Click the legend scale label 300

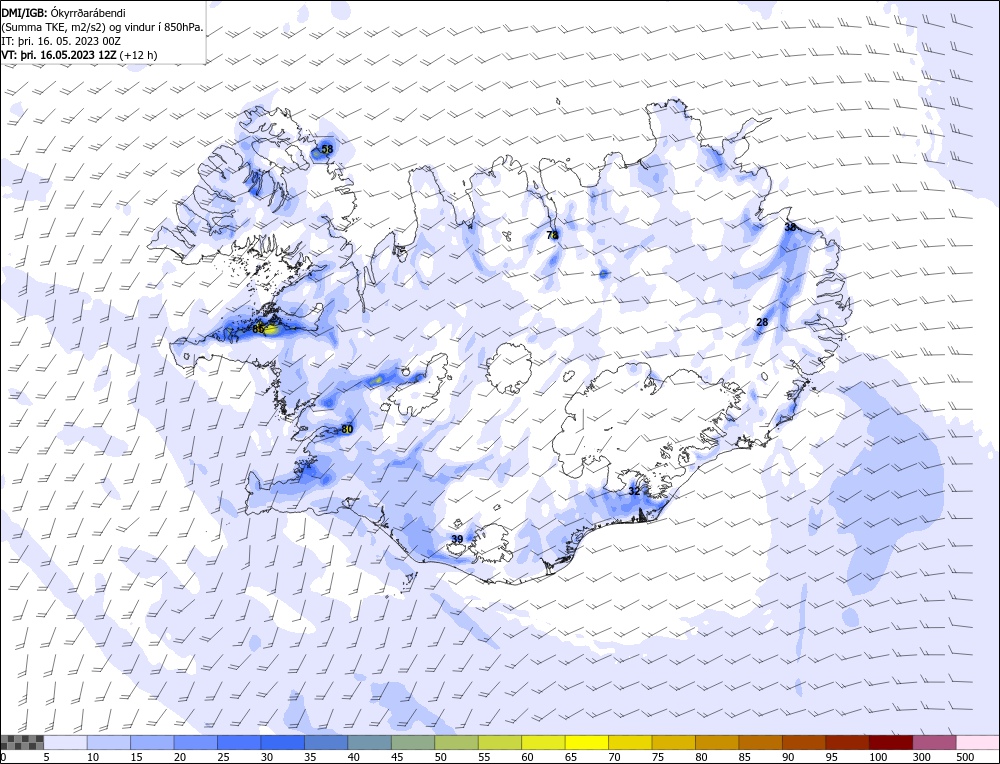pos(920,757)
